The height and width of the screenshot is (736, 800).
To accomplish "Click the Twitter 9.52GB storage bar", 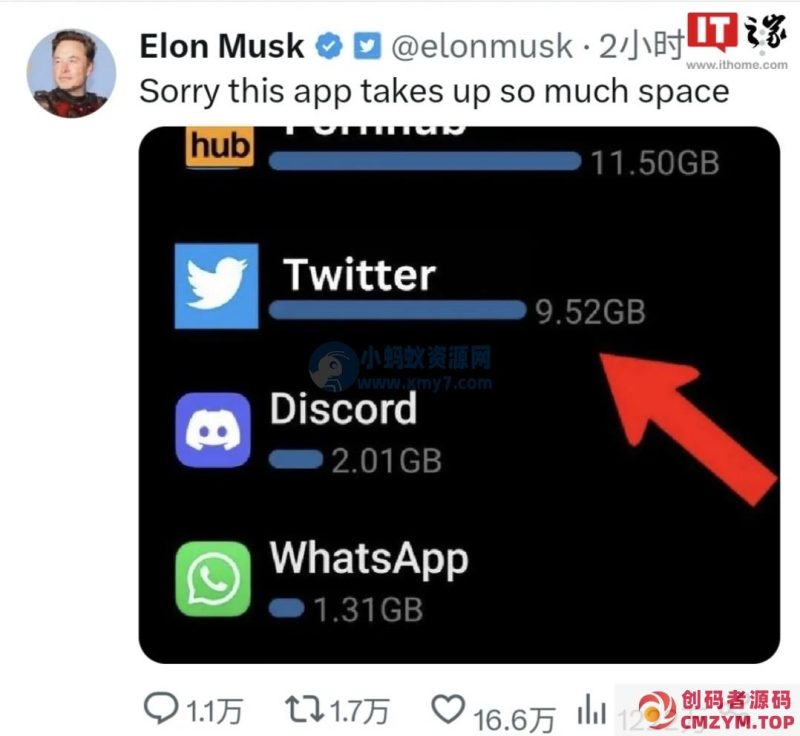I will pos(397,310).
